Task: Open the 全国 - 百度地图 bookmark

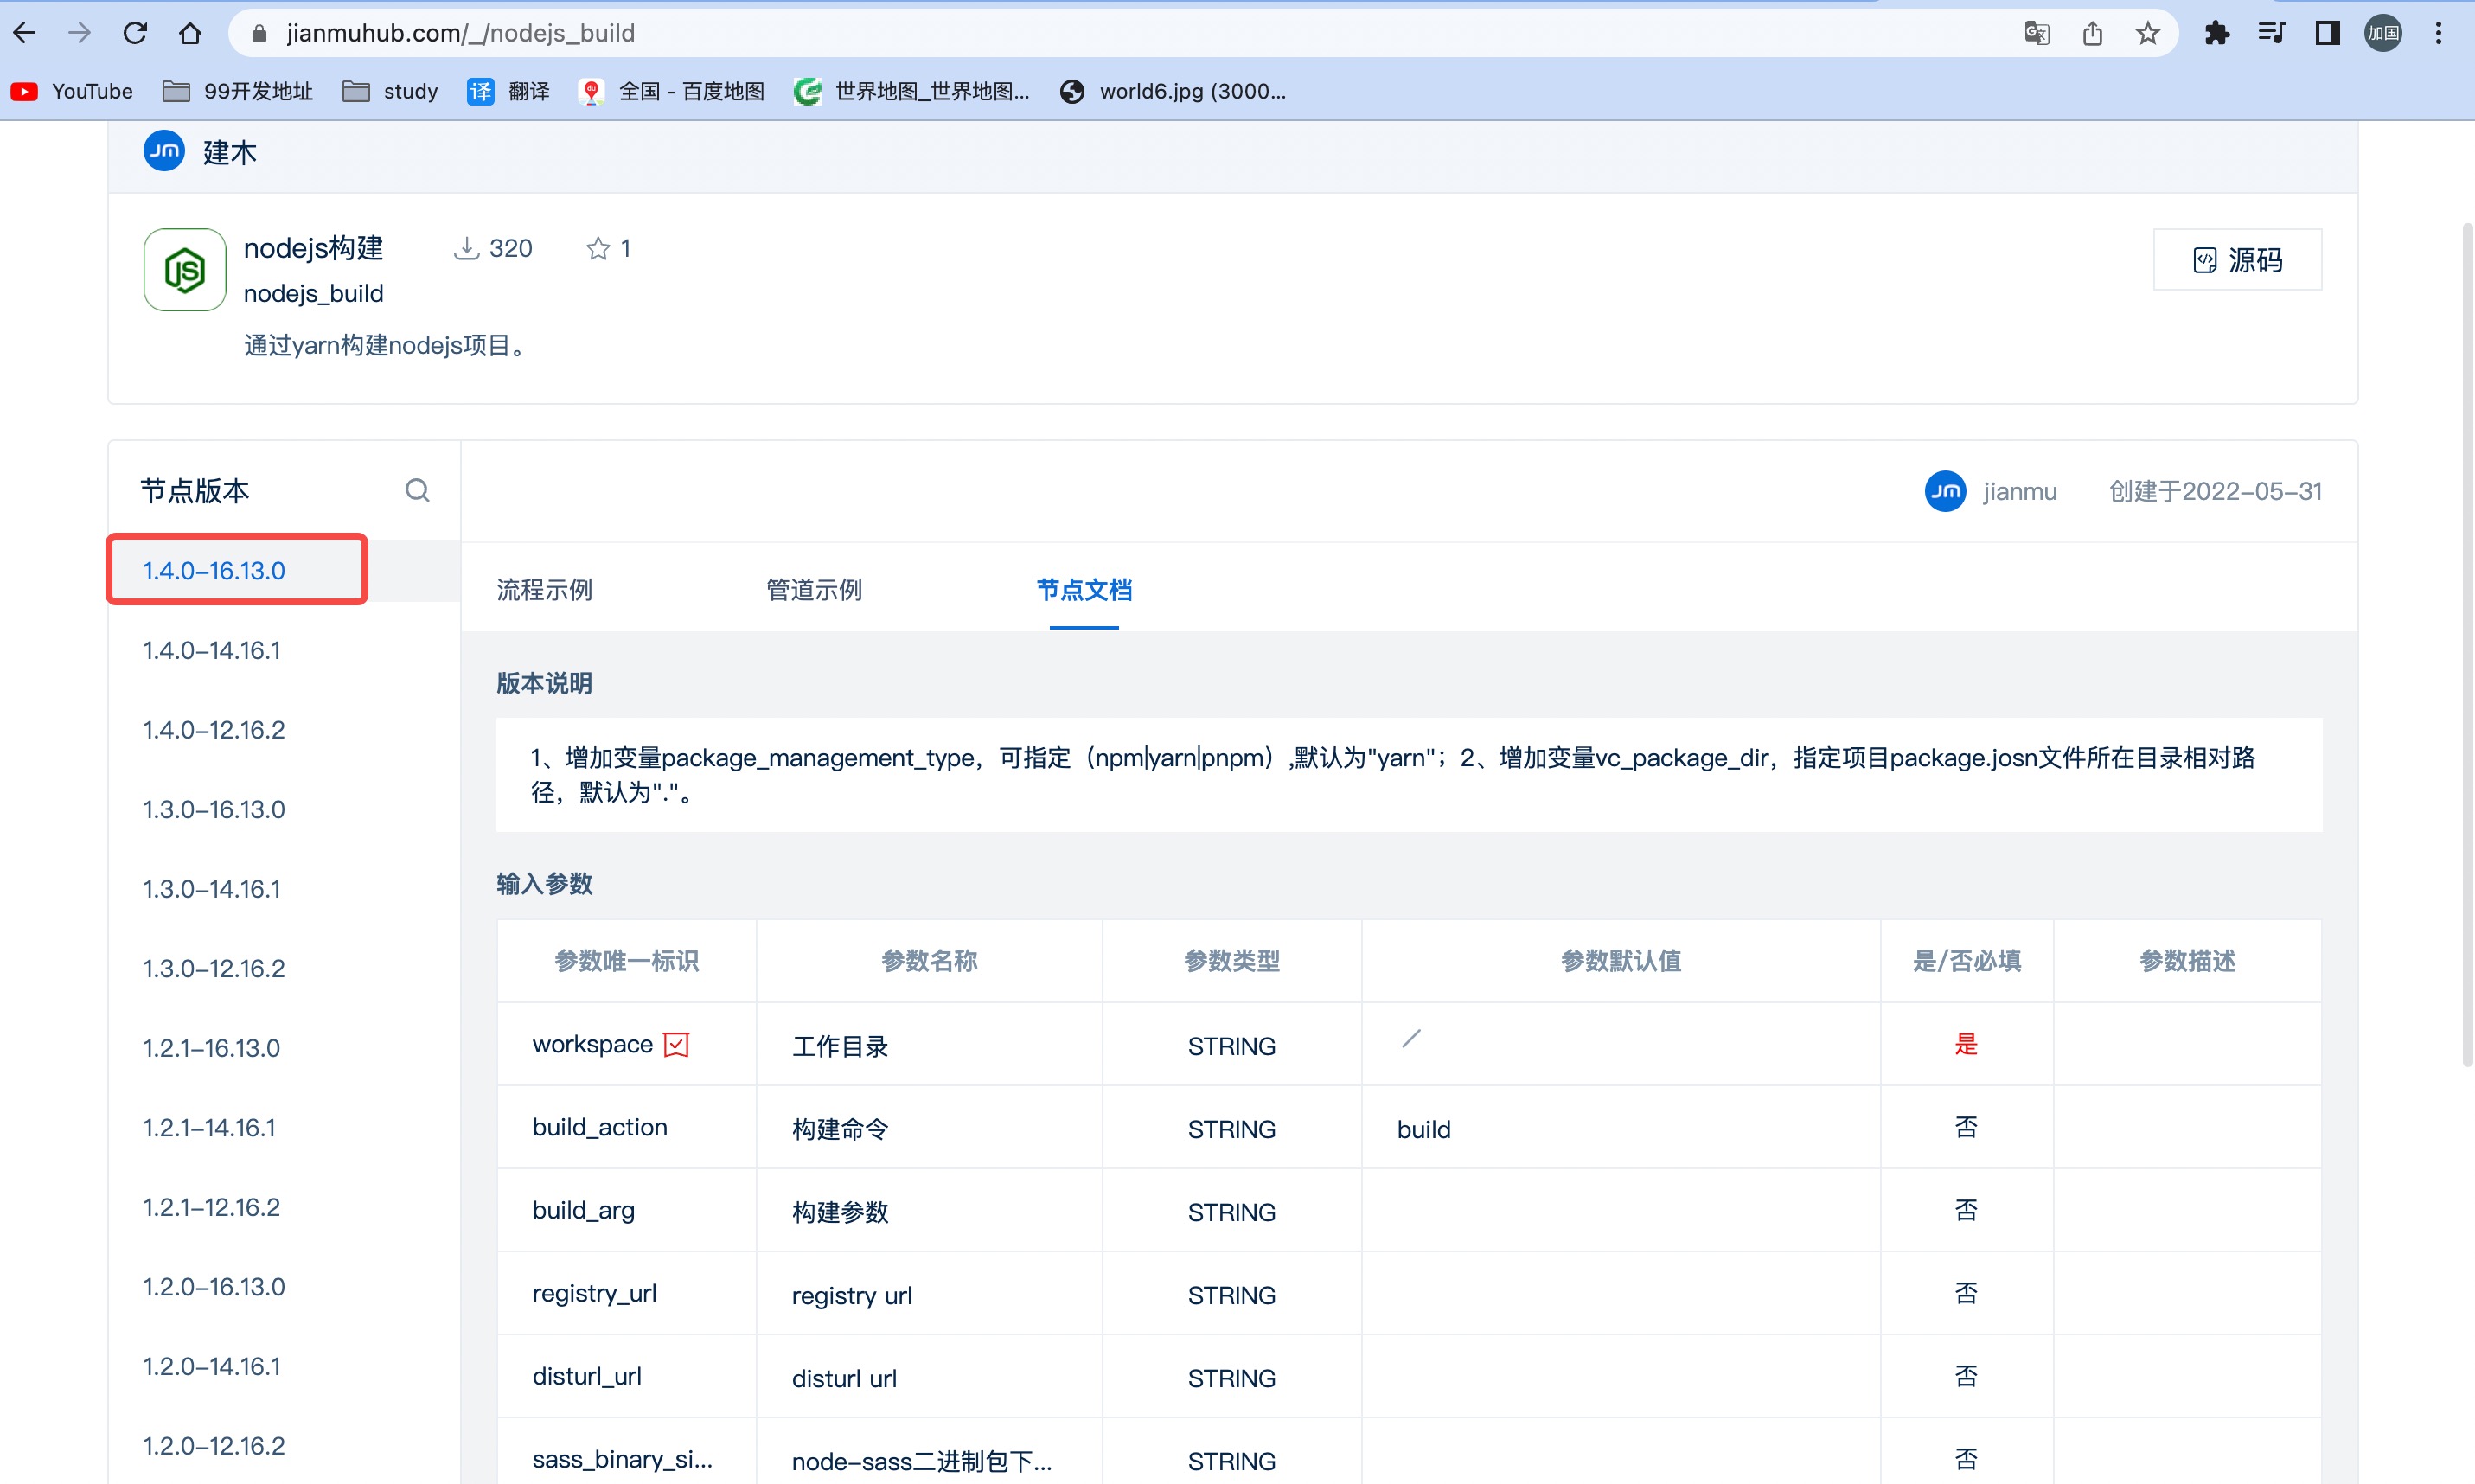Action: [672, 91]
